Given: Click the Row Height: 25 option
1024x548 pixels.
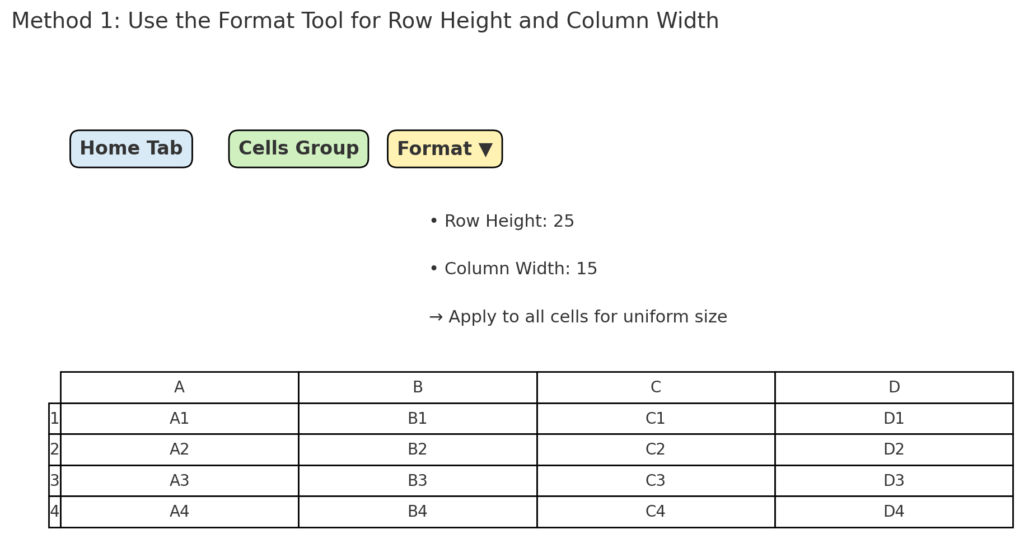Looking at the screenshot, I should coord(502,221).
